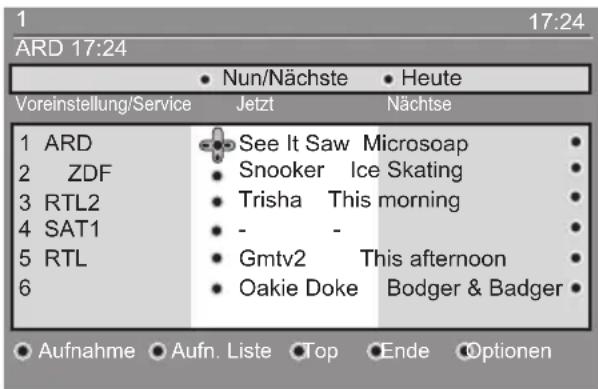Click the Jetzt column header
Image resolution: width=598 pixels, height=389 pixels.
[255, 104]
